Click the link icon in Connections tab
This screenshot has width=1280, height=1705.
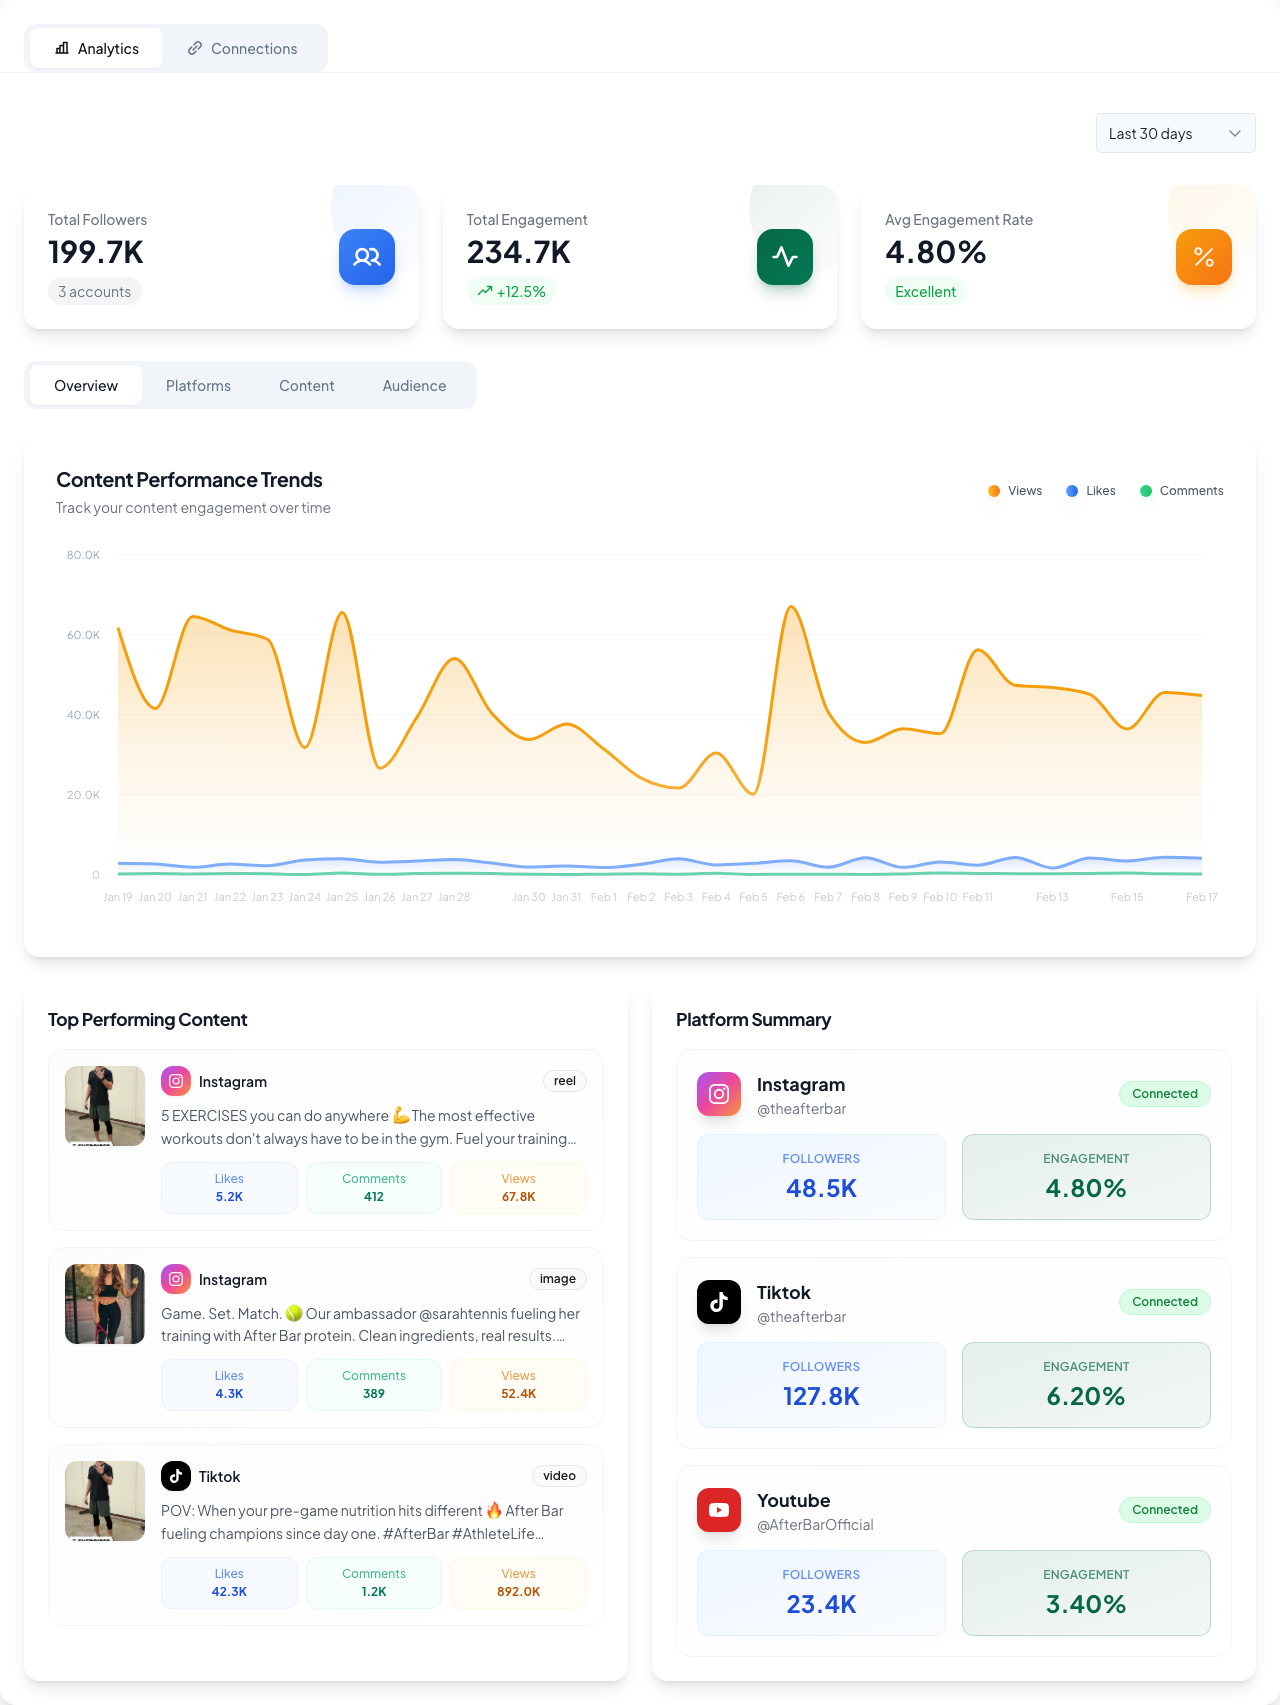pos(195,48)
